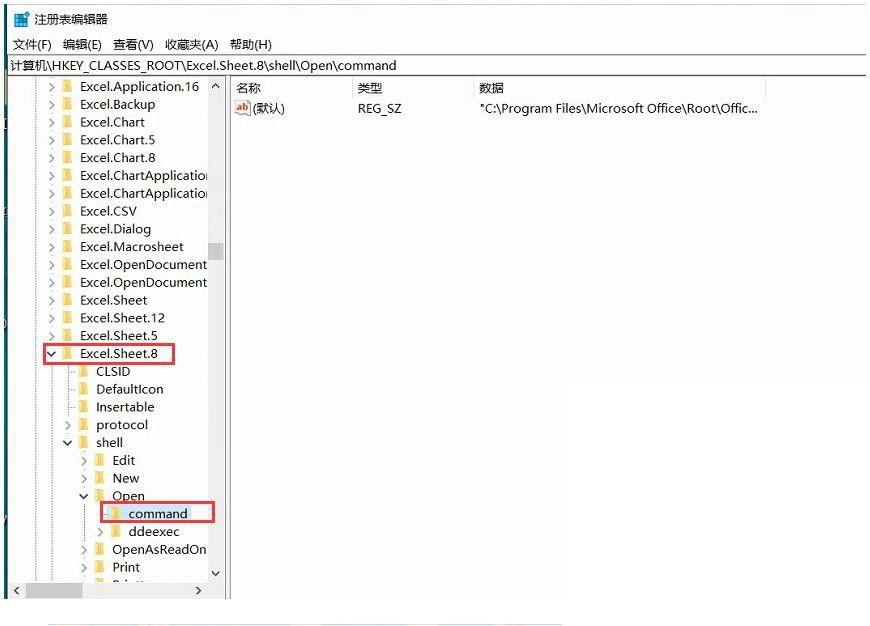The image size is (870, 626).
Task: Open the 帮助(H) menu
Action: click(251, 45)
